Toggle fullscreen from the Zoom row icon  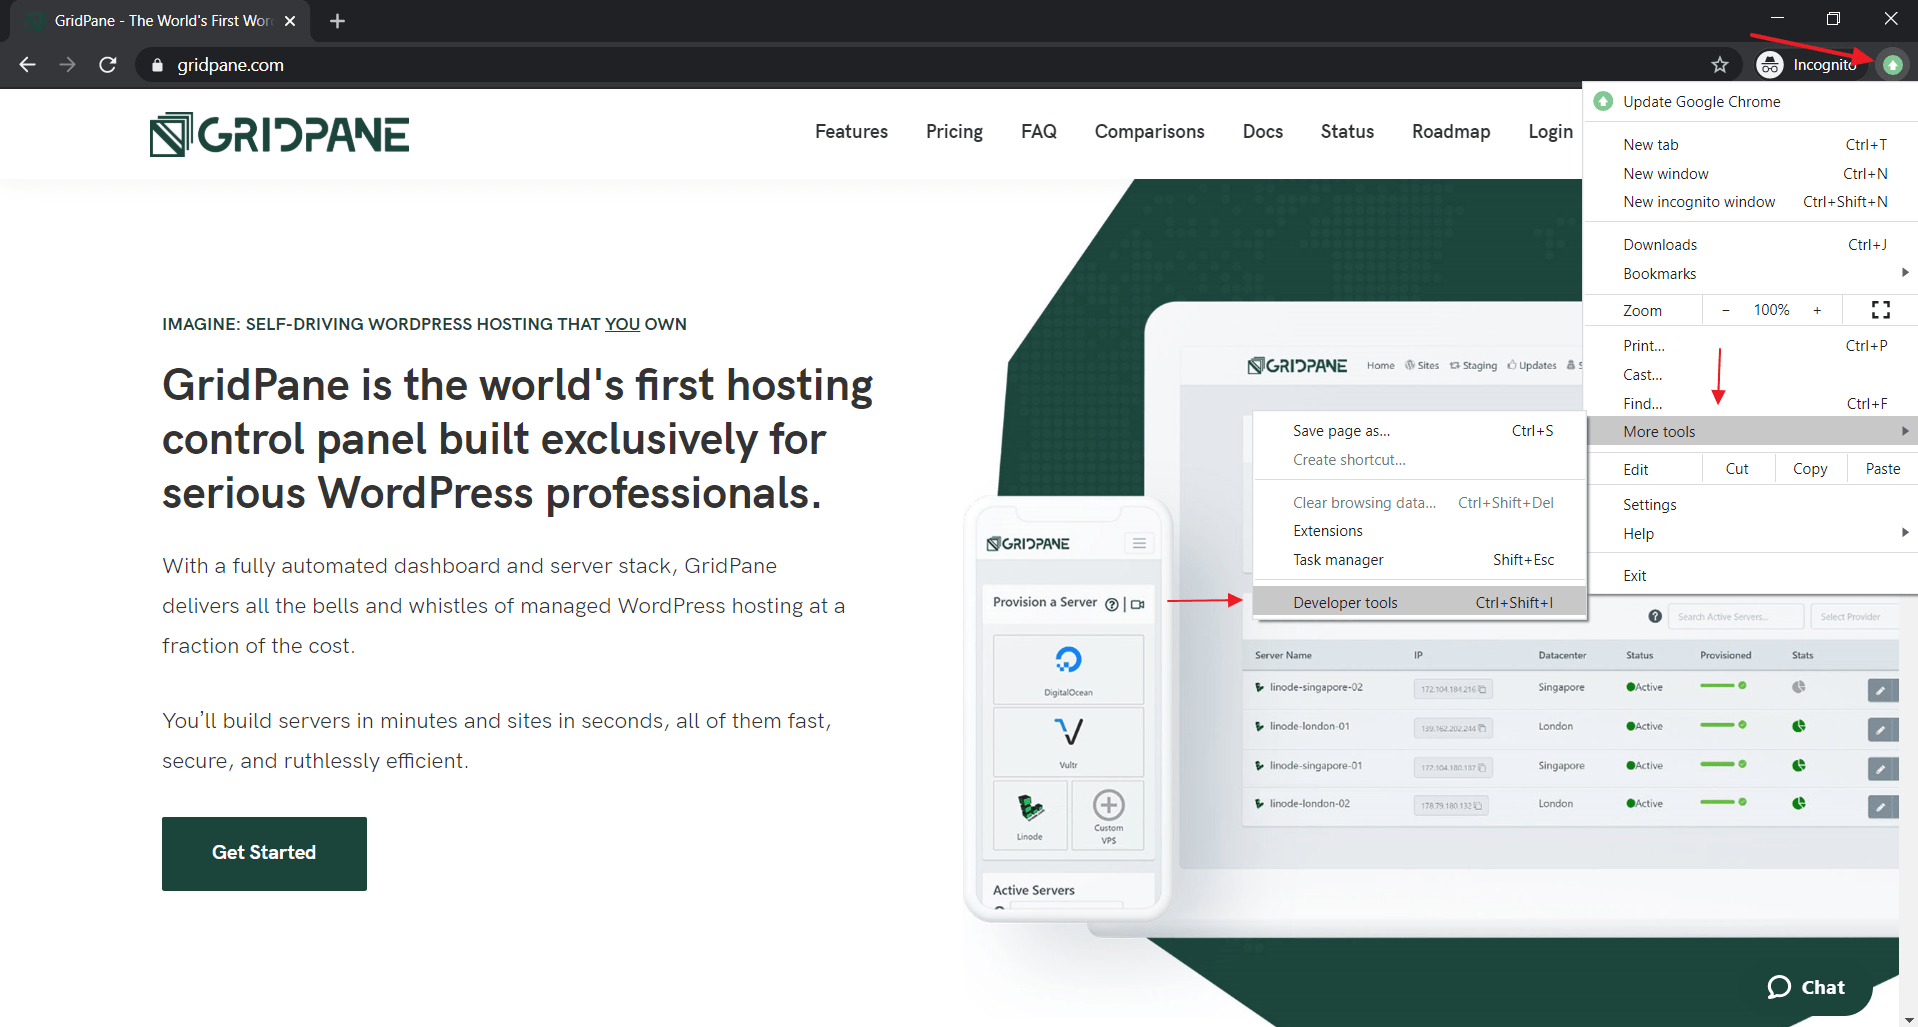click(1880, 310)
